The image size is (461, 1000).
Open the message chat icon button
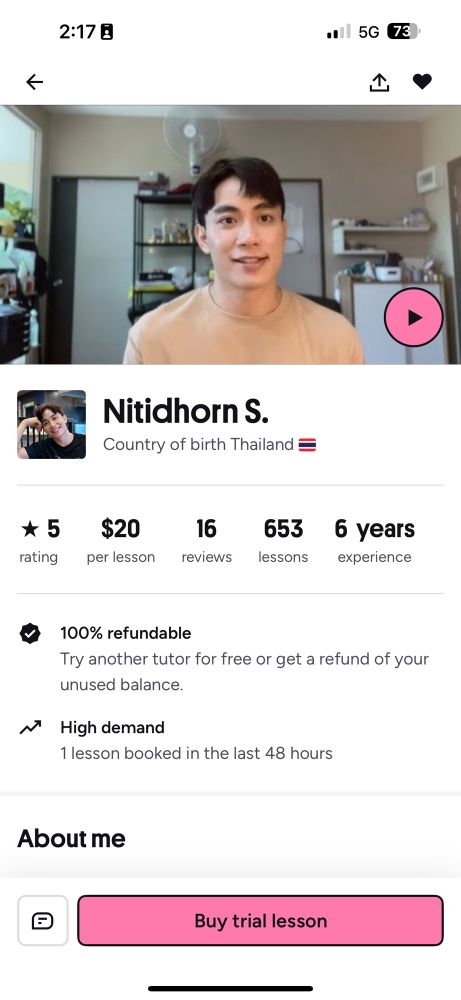click(x=43, y=920)
